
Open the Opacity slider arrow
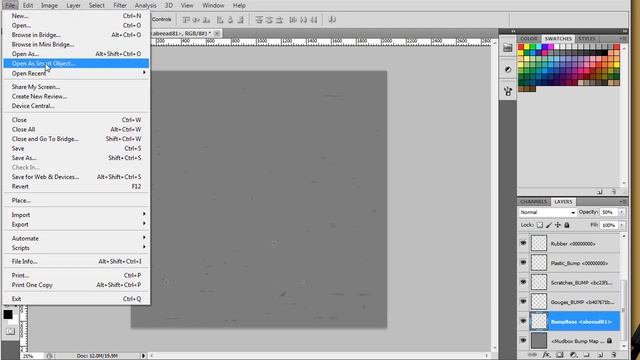[622, 212]
